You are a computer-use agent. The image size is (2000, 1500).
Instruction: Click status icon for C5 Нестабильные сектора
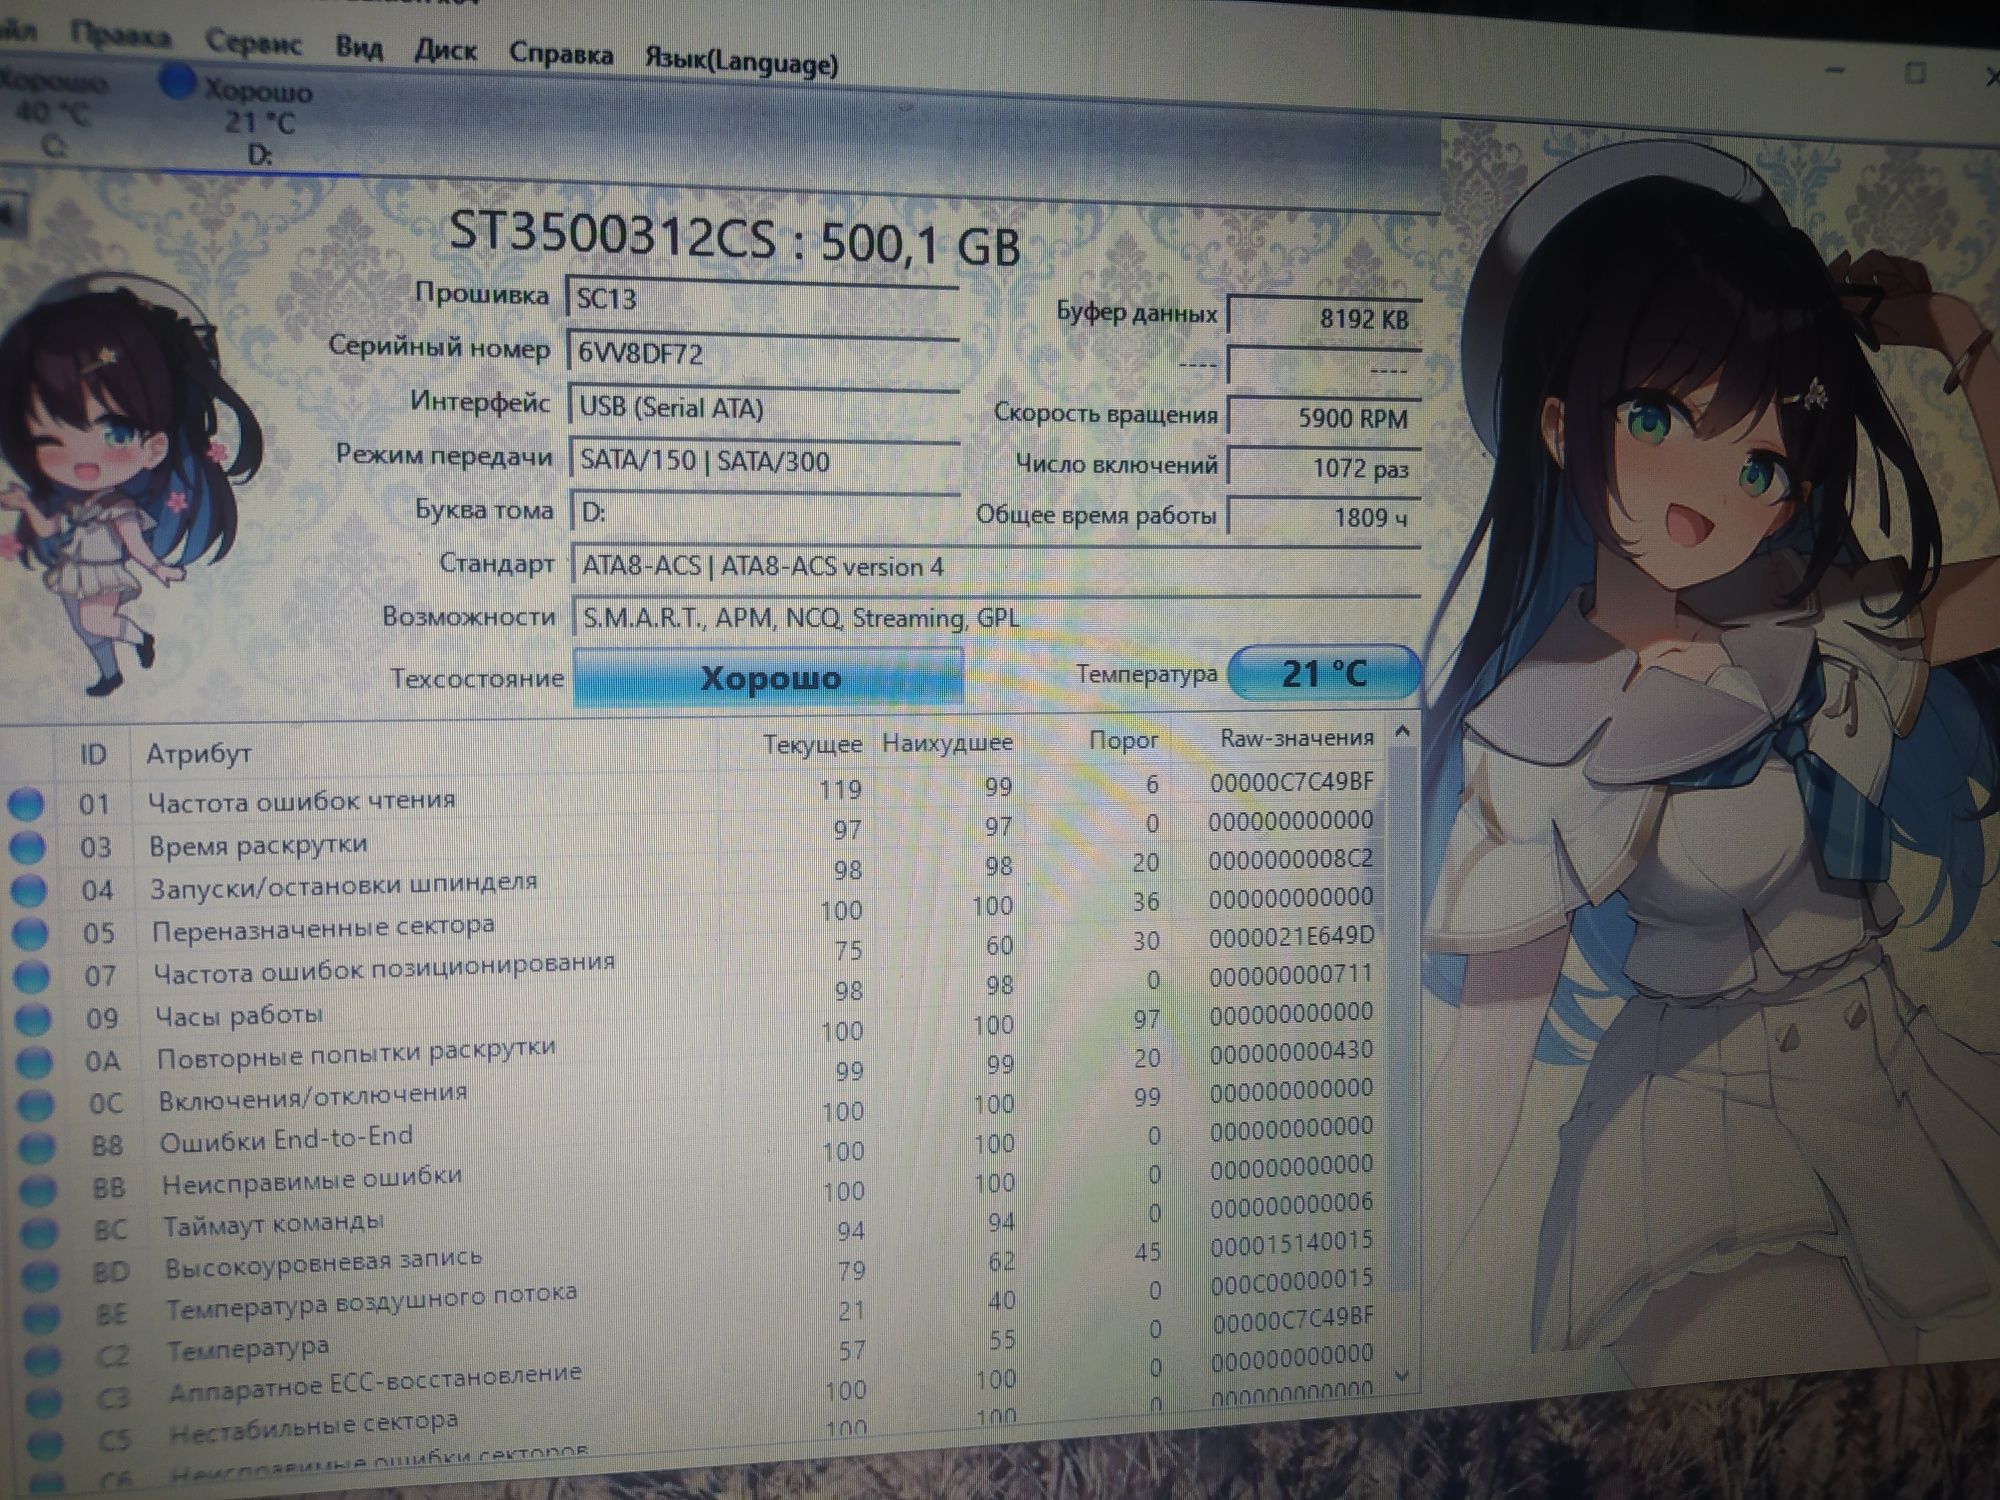click(45, 1443)
